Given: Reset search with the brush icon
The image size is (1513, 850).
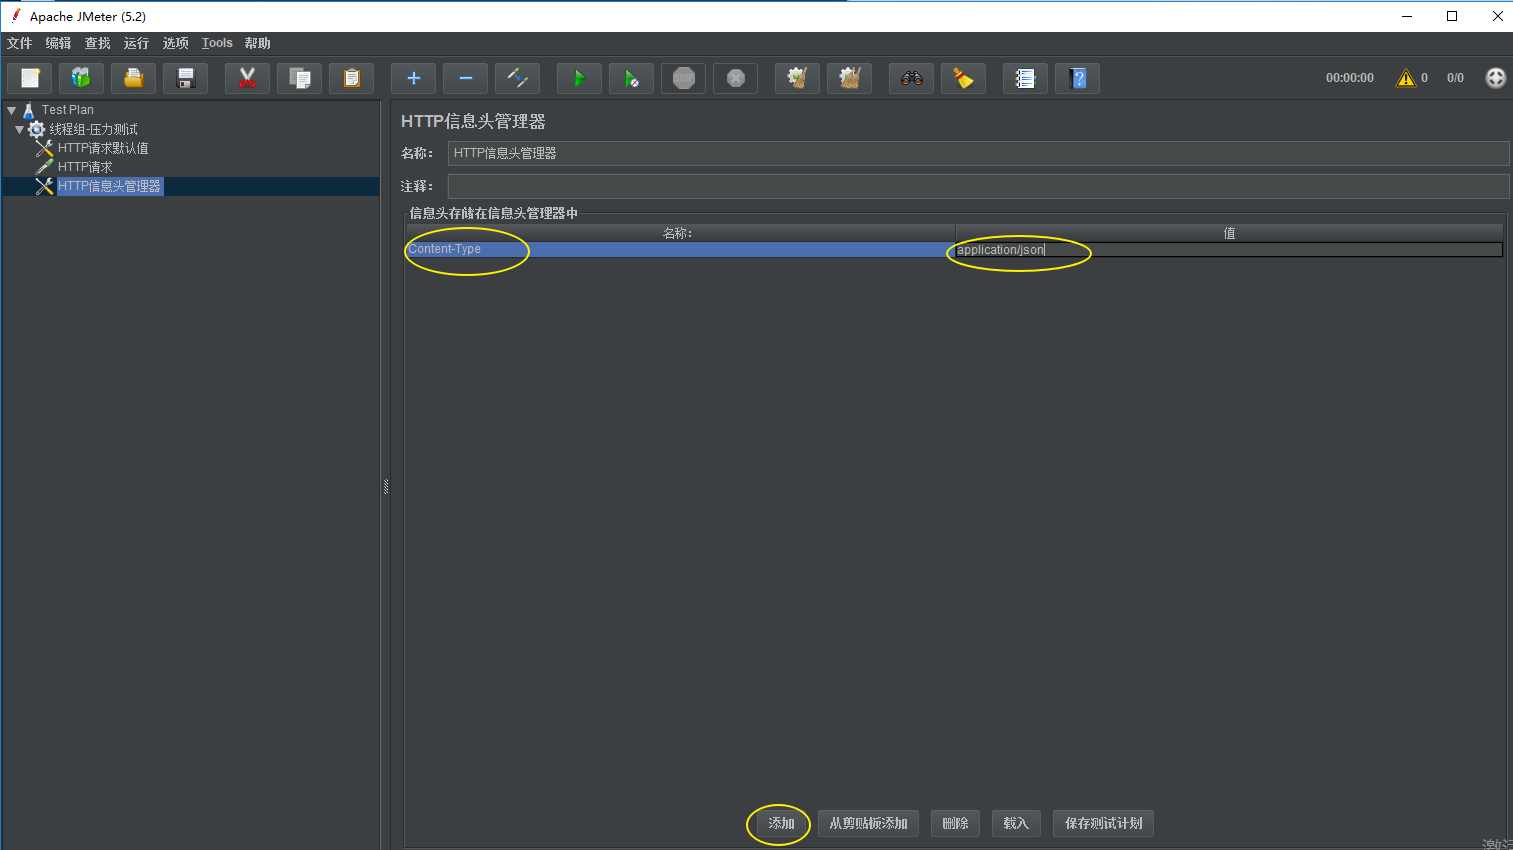Looking at the screenshot, I should [x=964, y=78].
